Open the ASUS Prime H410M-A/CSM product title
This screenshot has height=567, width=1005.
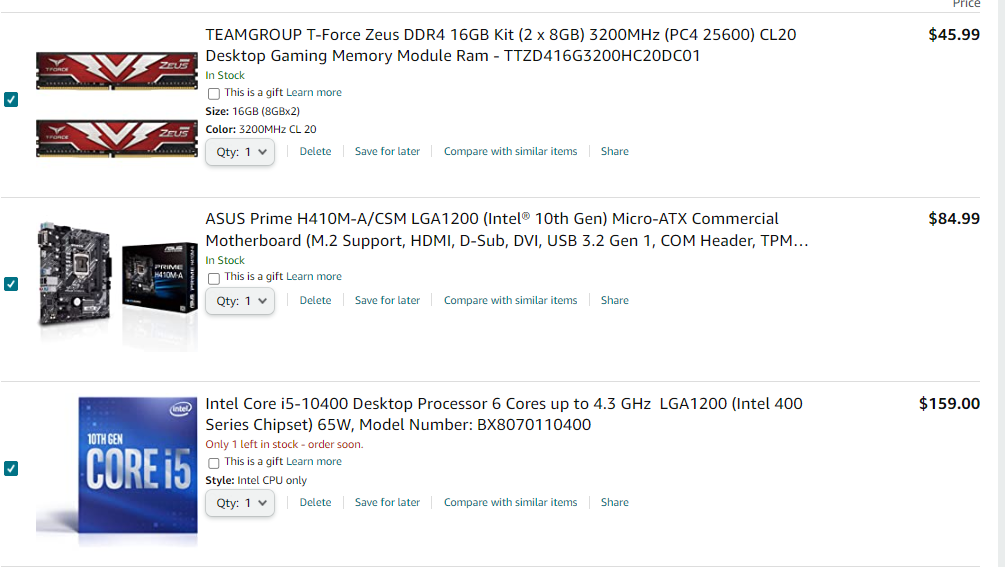coord(506,229)
